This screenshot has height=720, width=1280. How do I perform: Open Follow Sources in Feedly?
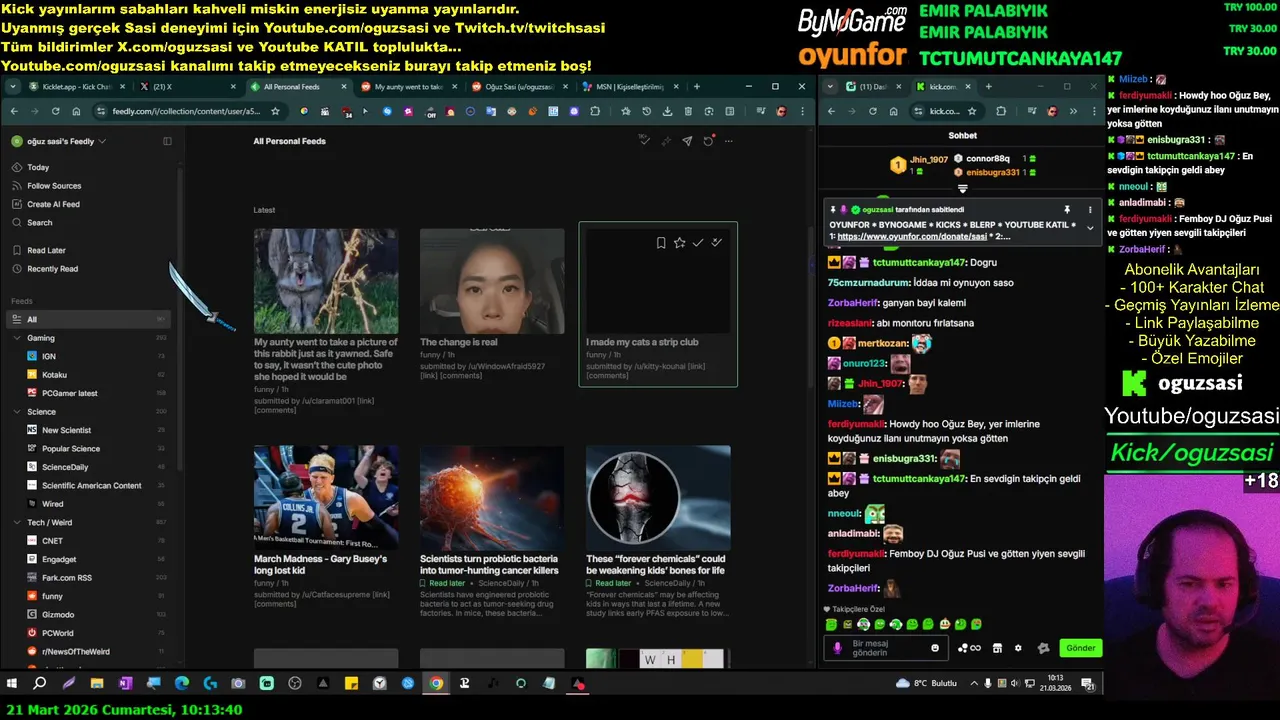[x=54, y=186]
